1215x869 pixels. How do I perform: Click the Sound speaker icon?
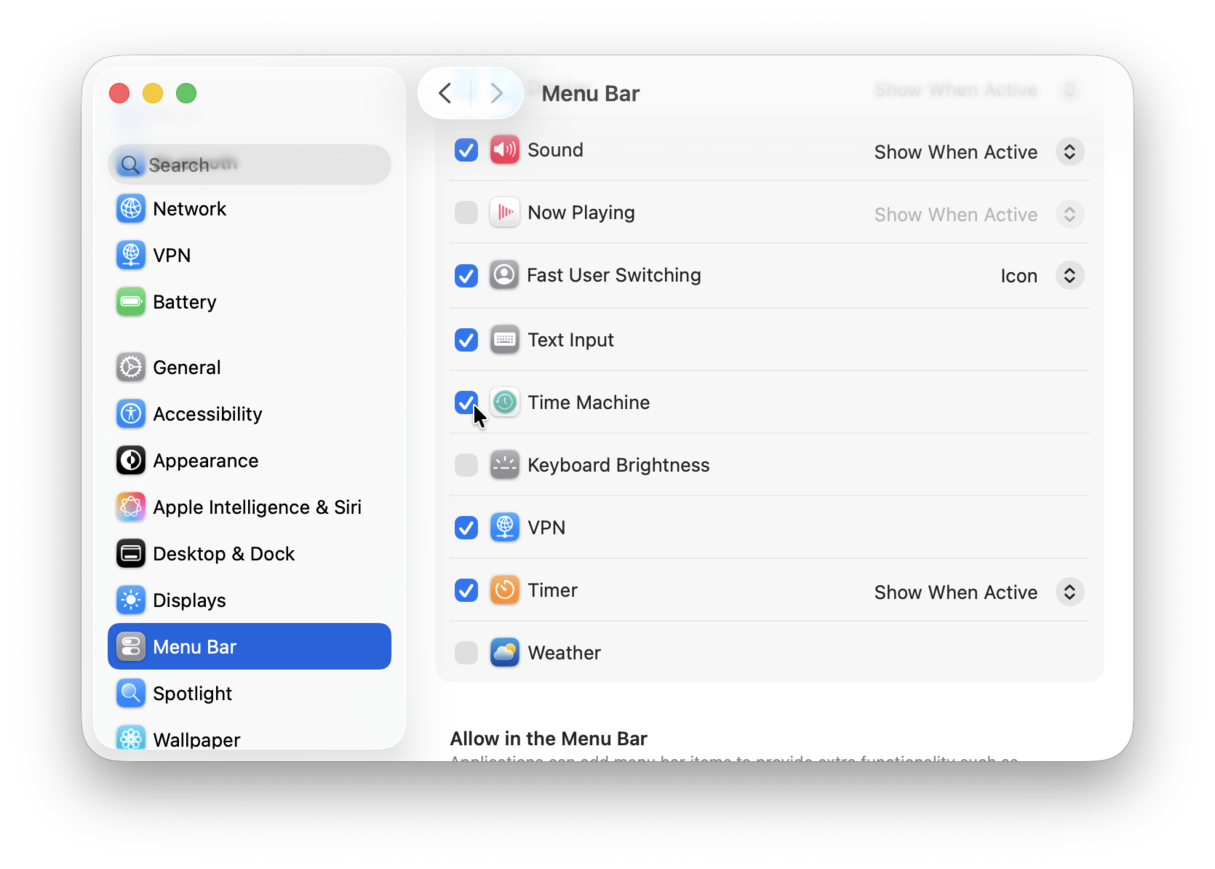coord(505,149)
